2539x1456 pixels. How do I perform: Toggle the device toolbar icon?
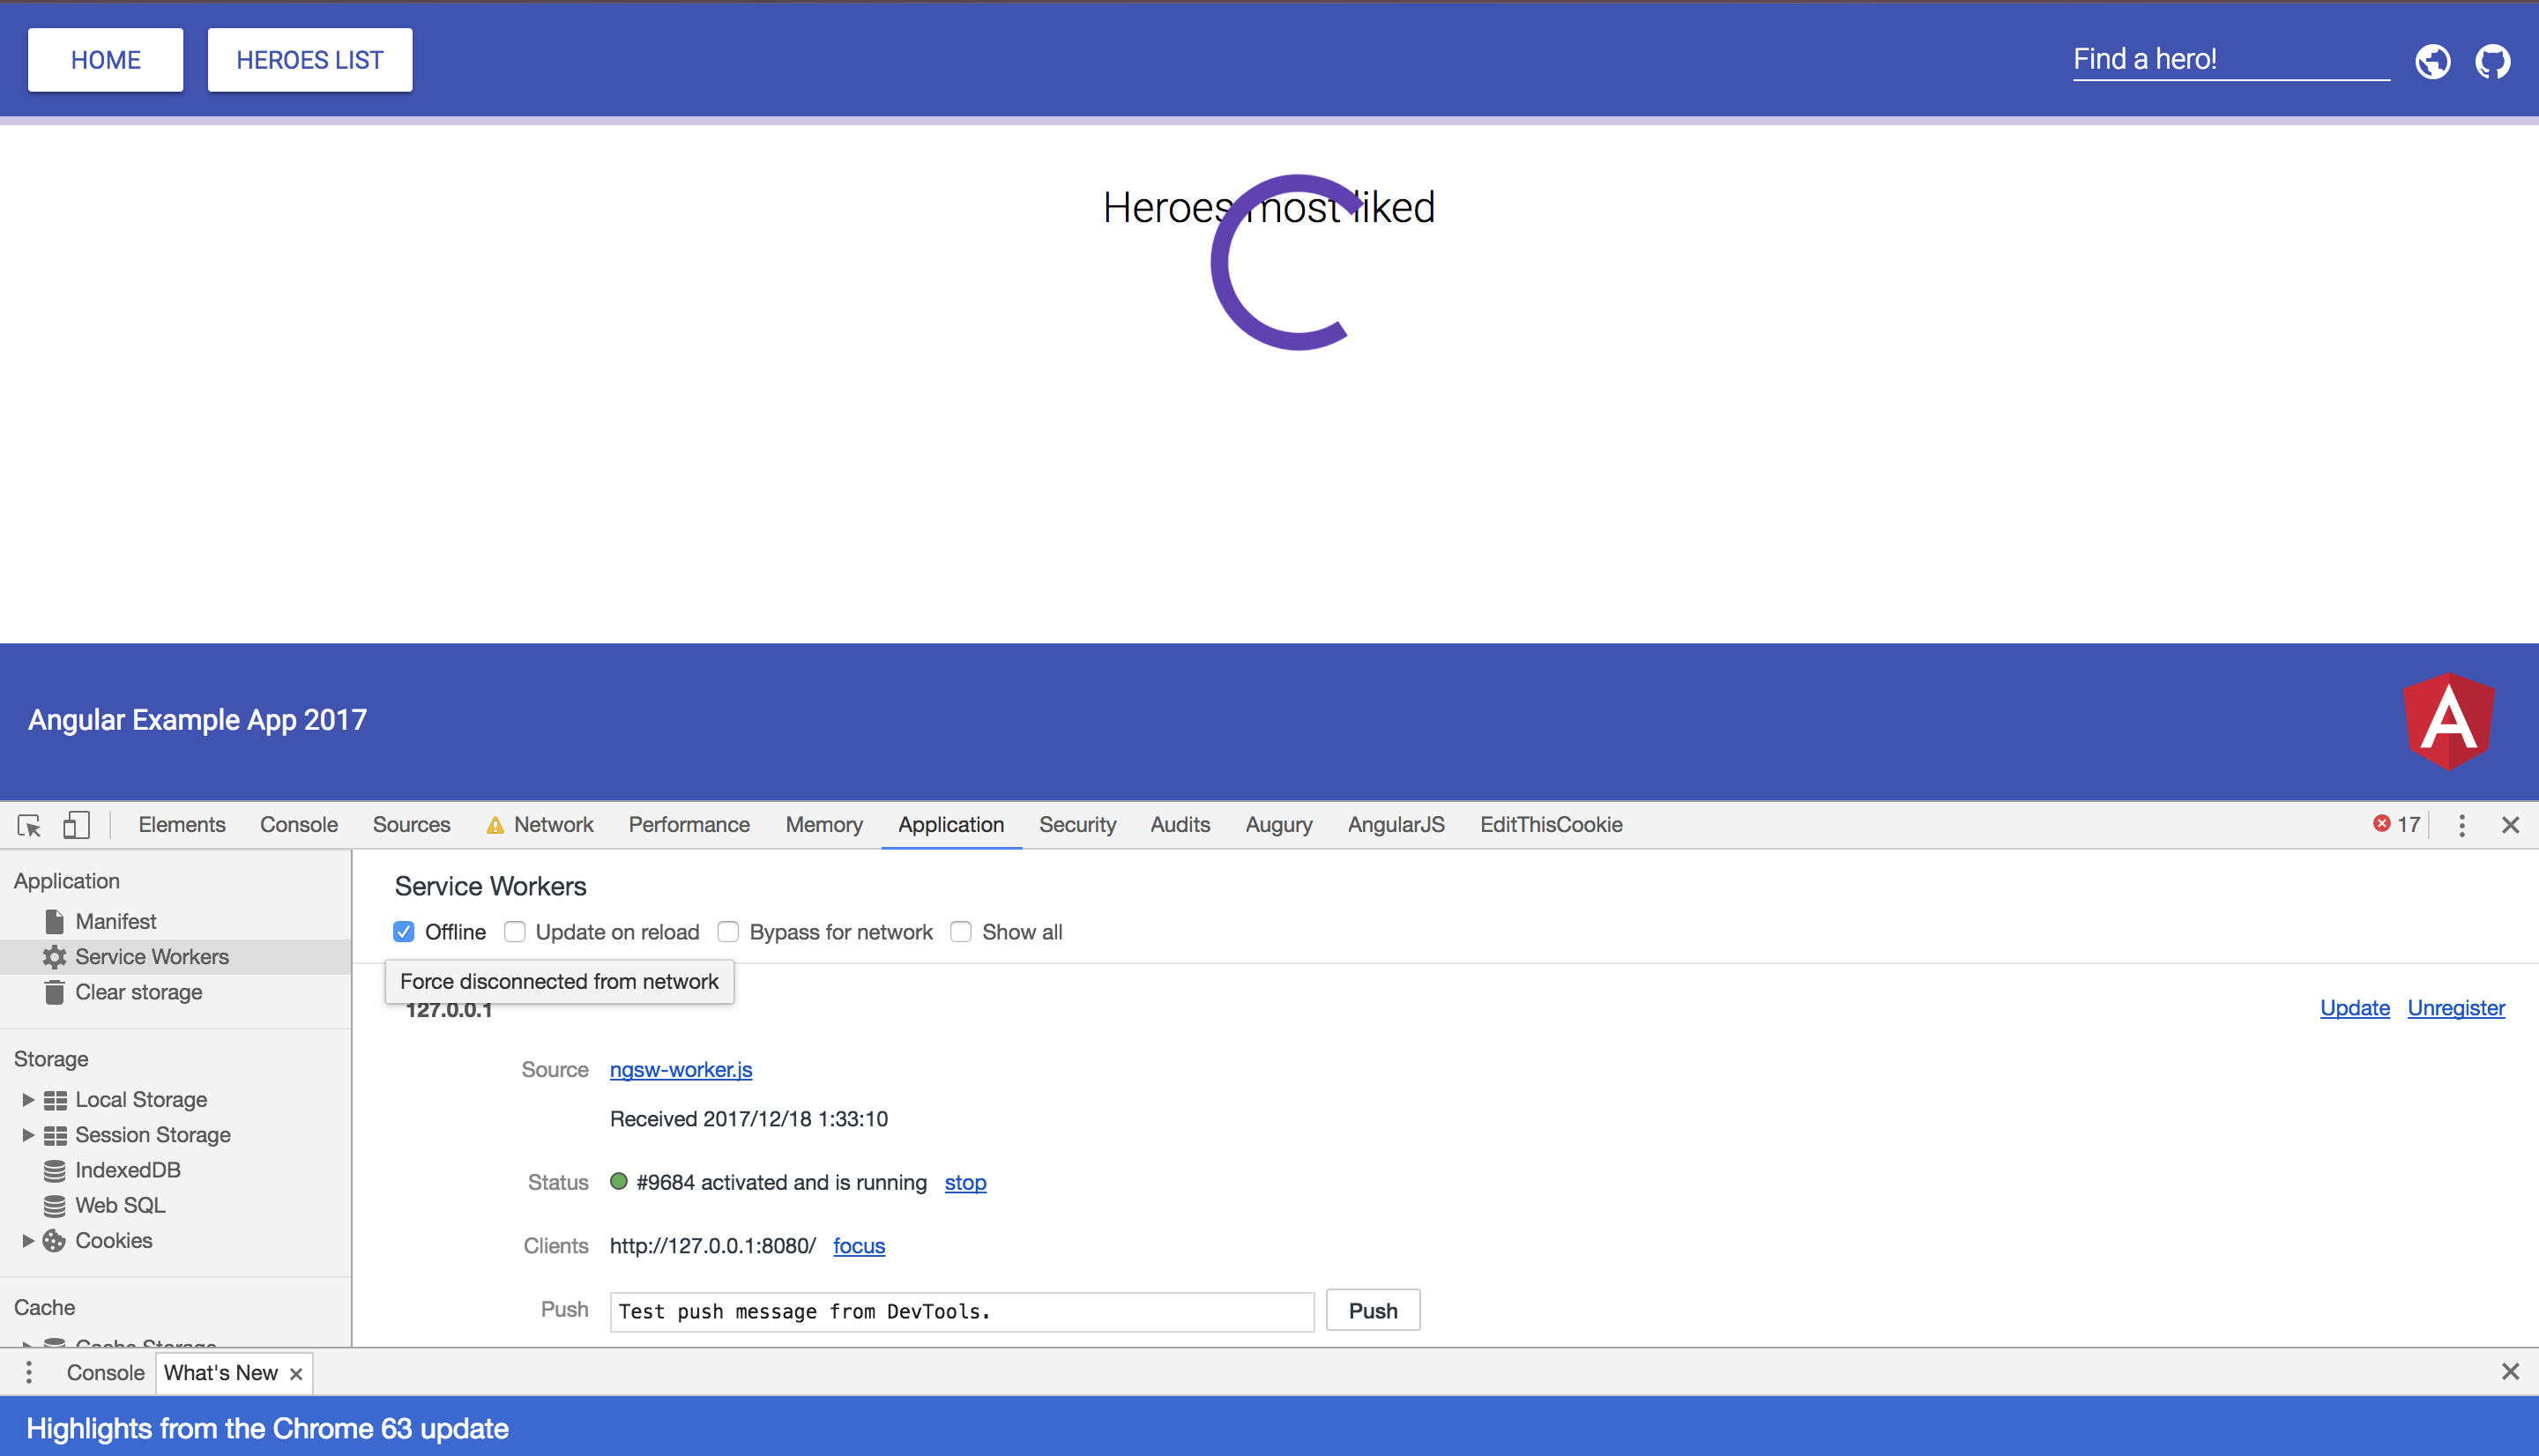click(x=77, y=824)
